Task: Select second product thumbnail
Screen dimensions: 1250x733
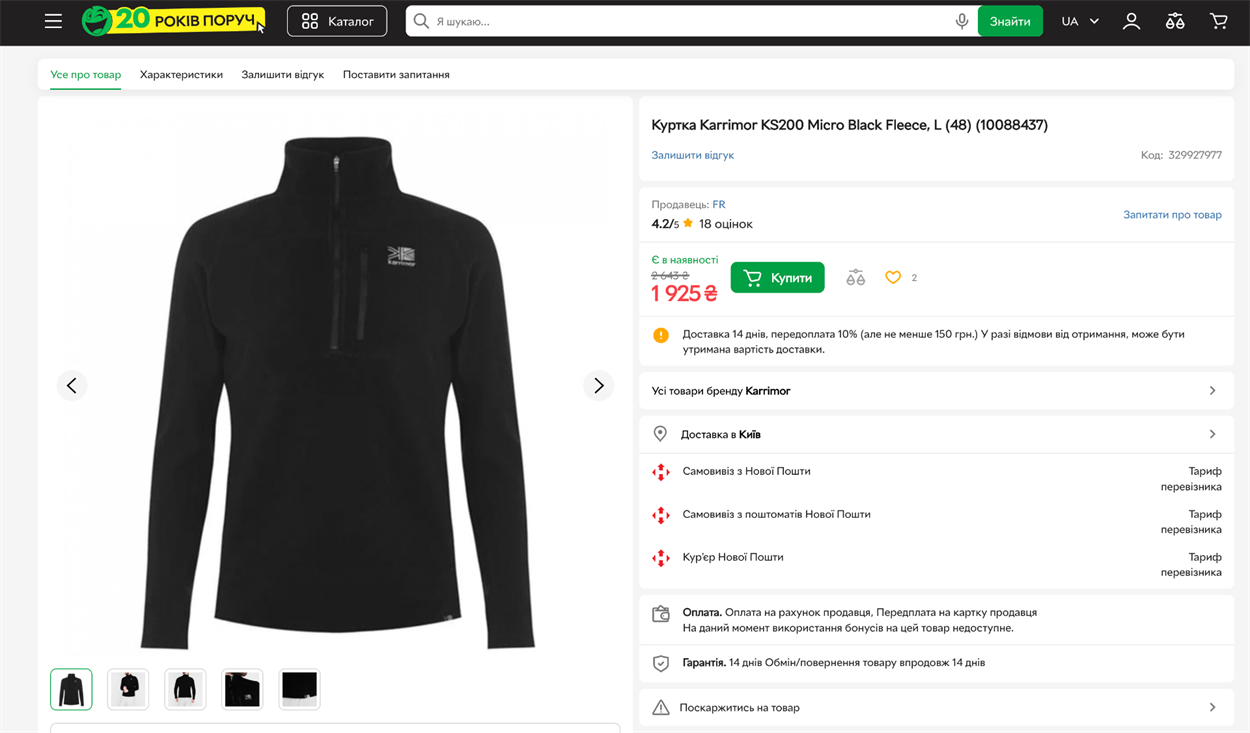Action: (x=128, y=689)
